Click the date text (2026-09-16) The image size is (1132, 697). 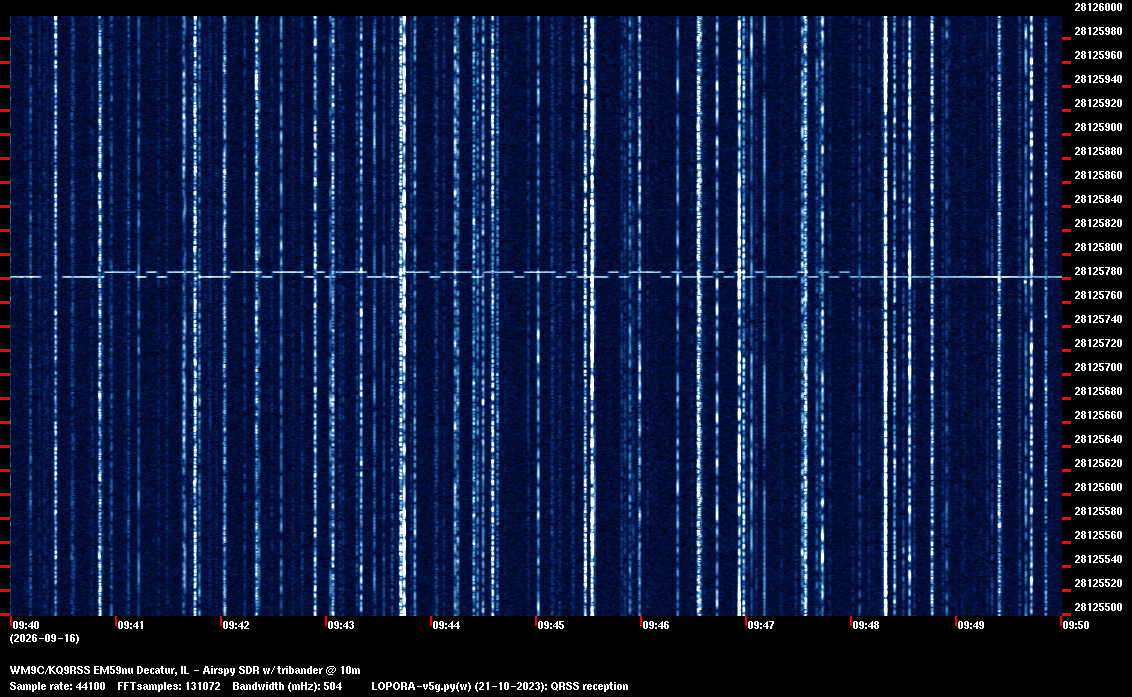pos(45,638)
